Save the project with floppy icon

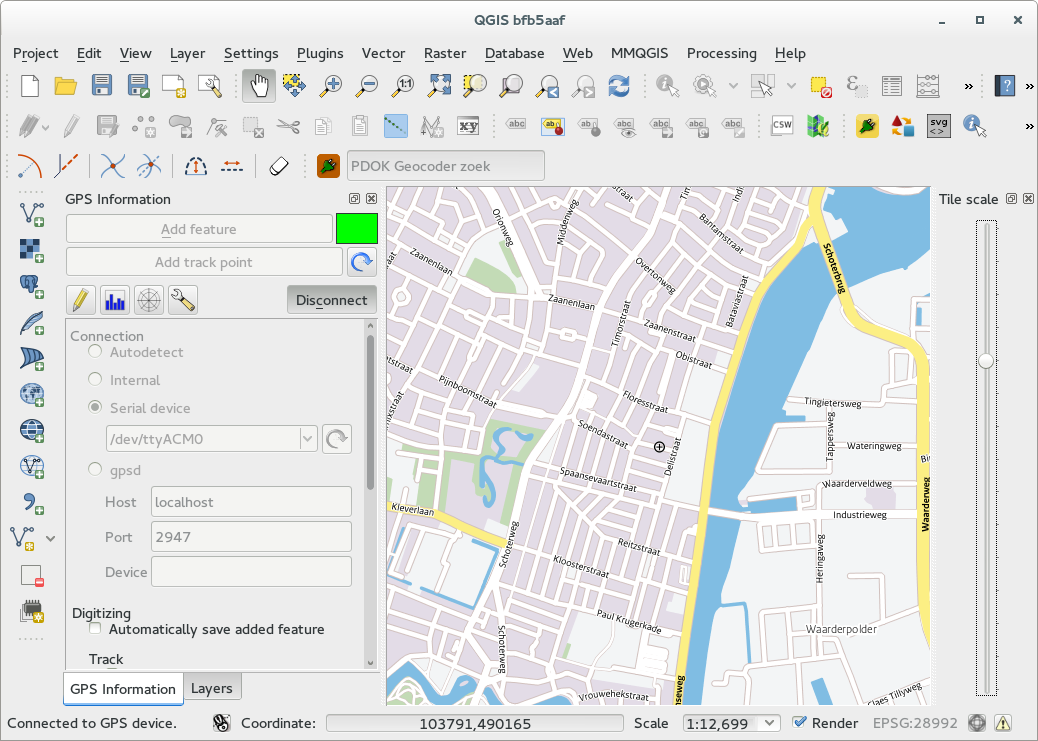101,86
